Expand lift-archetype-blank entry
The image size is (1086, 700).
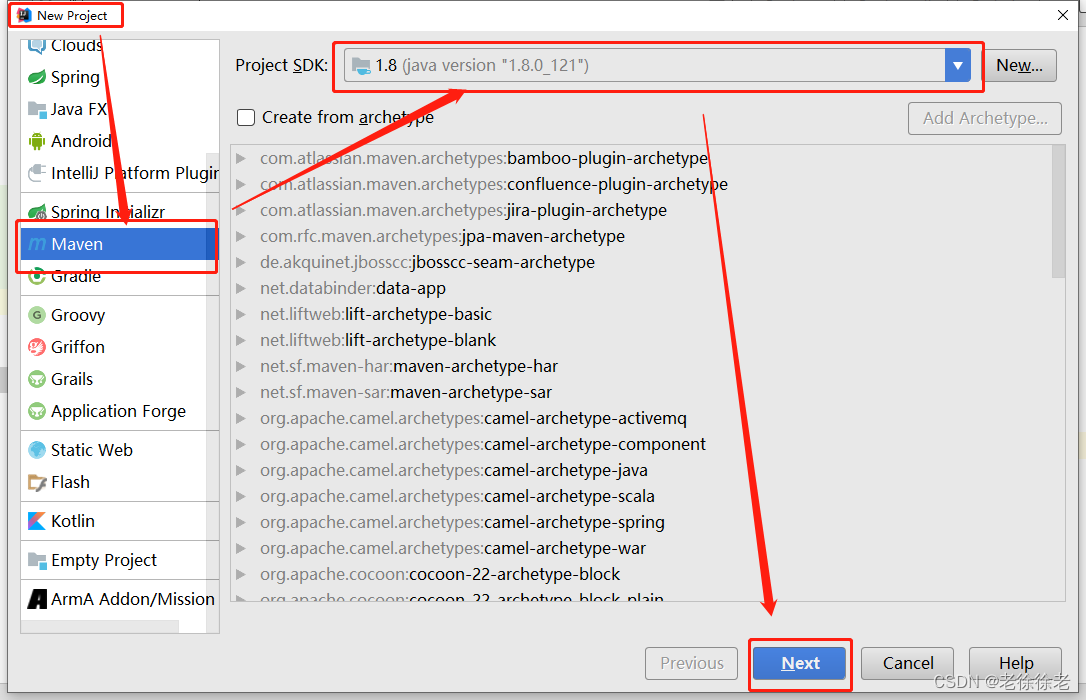pos(240,340)
